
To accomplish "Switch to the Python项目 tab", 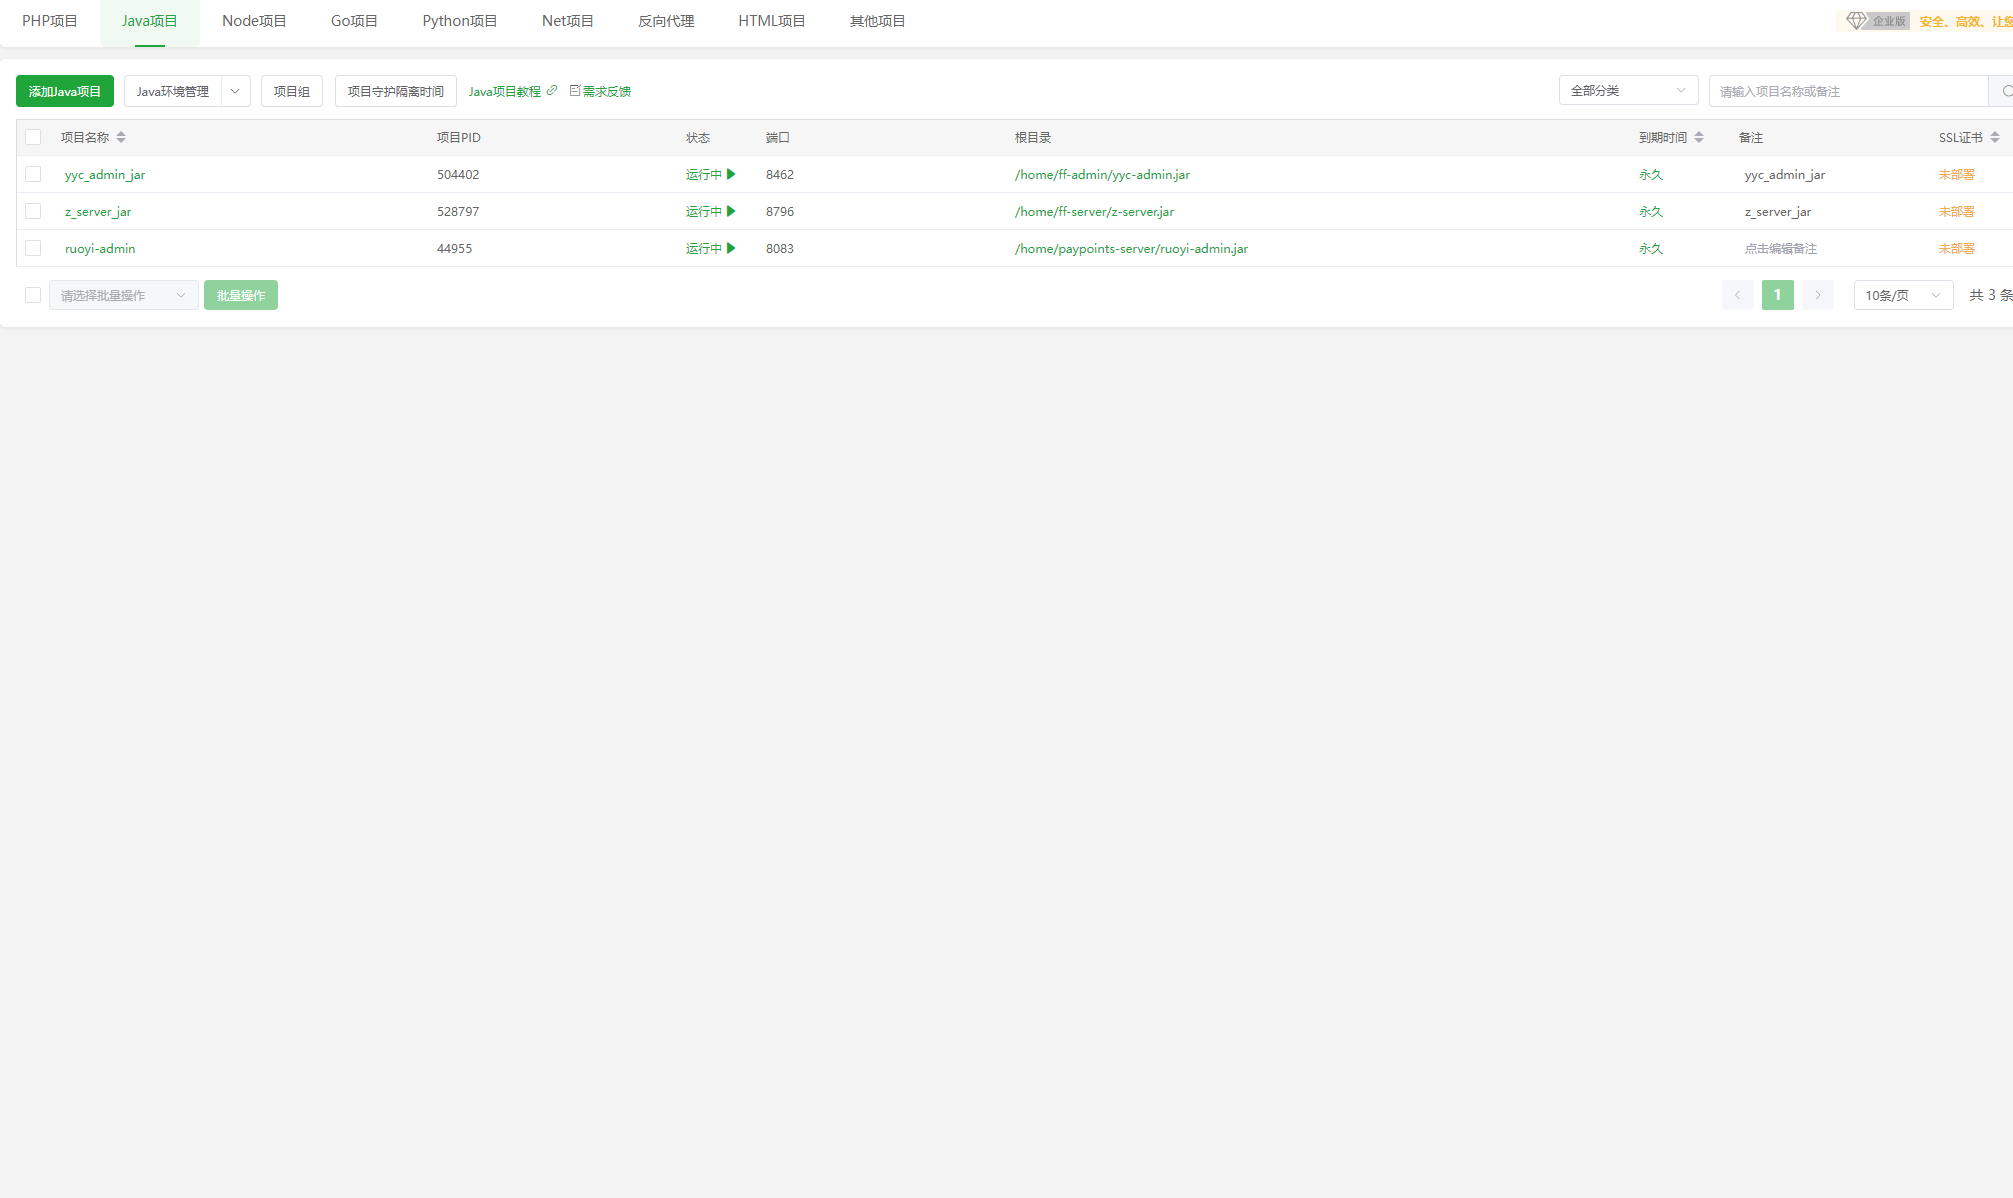I will 459,21.
